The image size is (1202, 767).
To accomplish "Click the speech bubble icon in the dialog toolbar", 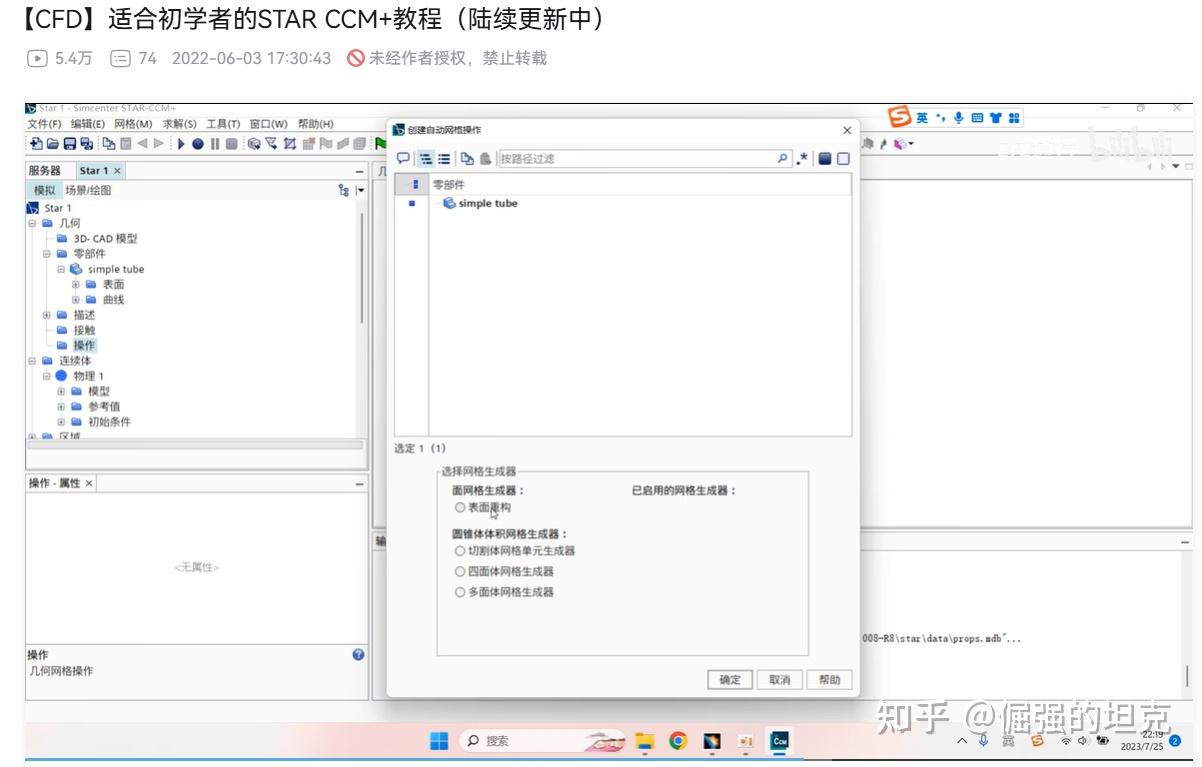I will point(403,158).
